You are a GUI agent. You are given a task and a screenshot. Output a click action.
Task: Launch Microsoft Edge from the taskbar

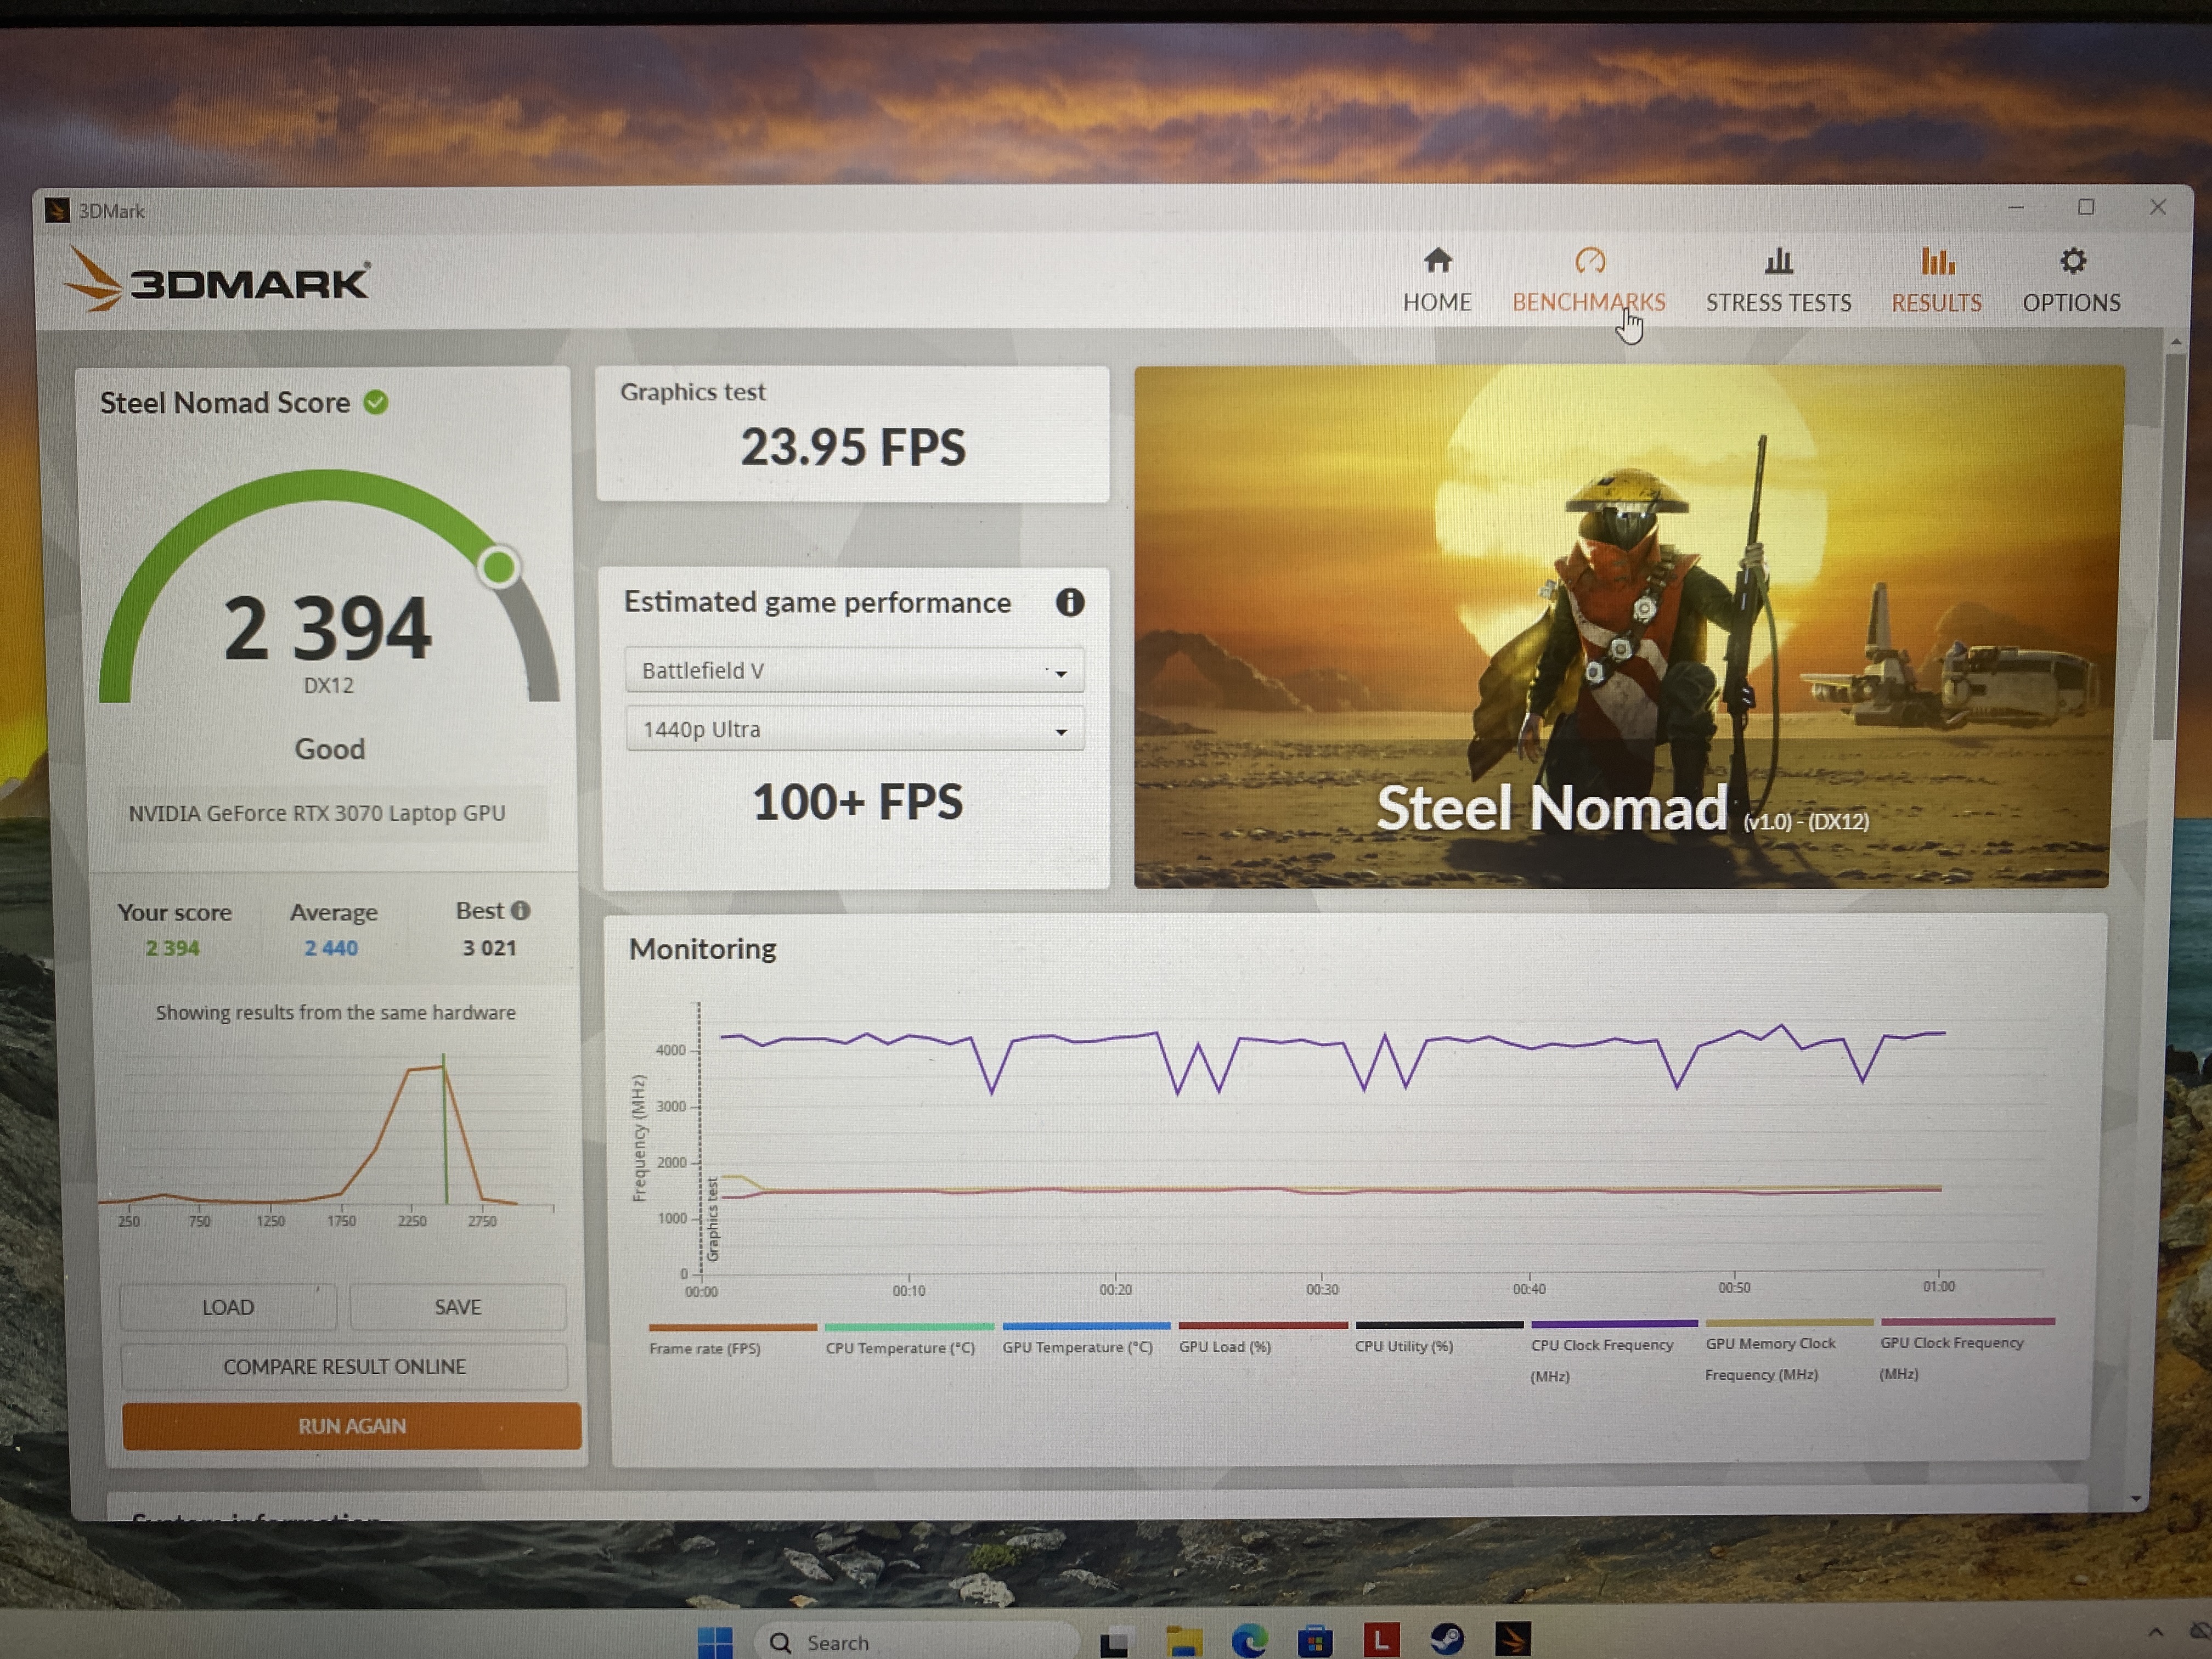point(1249,1641)
